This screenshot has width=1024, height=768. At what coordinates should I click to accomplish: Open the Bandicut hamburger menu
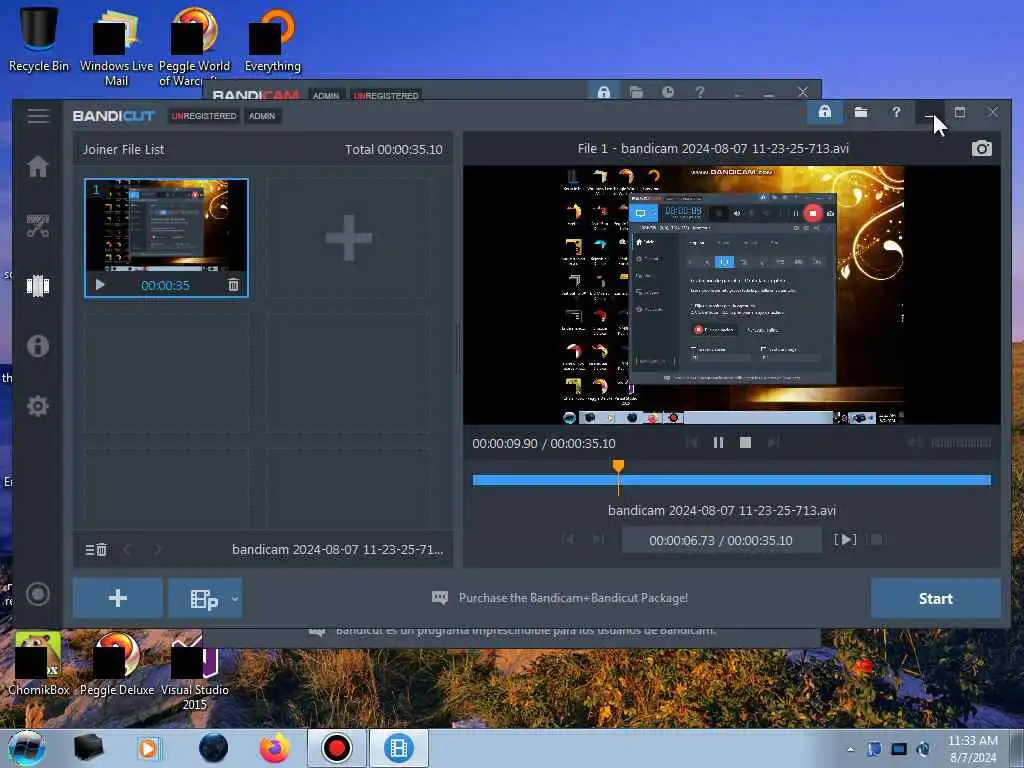point(38,116)
